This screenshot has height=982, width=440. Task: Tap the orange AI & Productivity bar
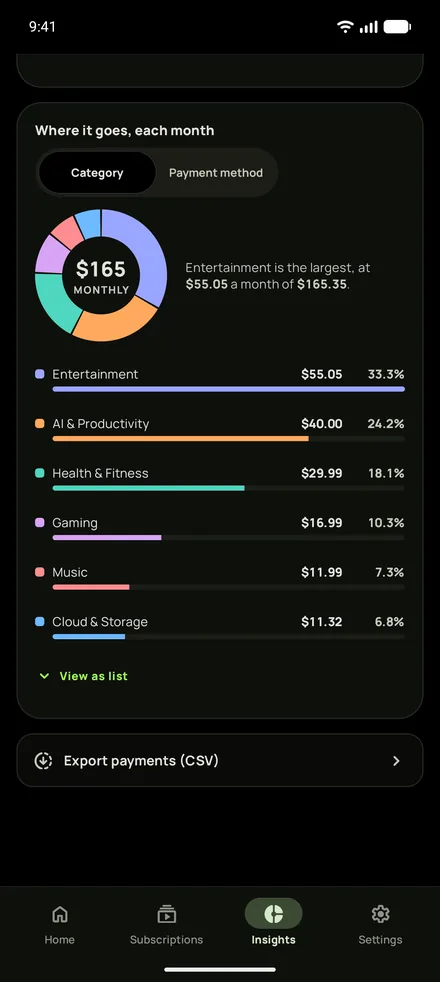pos(180,439)
